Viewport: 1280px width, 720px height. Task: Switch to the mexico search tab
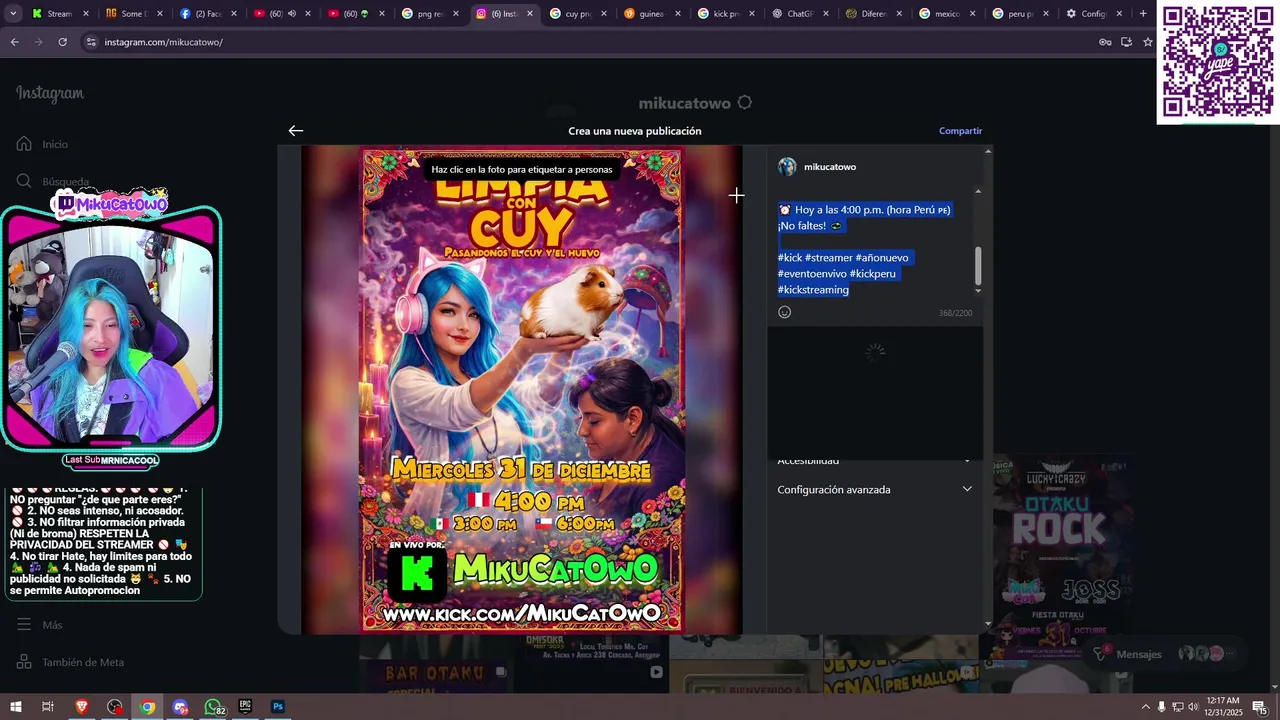(946, 14)
